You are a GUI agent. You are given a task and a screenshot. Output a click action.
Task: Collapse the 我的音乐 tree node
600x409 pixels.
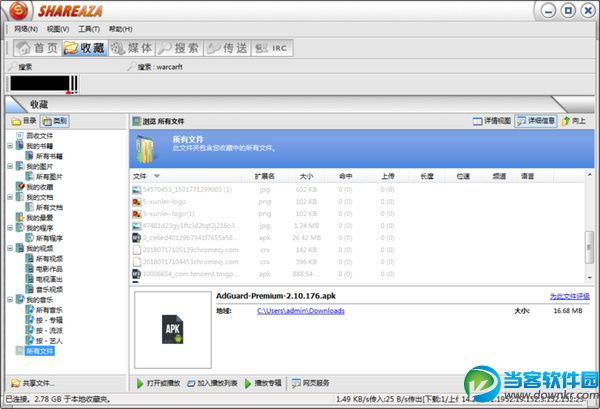coord(10,300)
